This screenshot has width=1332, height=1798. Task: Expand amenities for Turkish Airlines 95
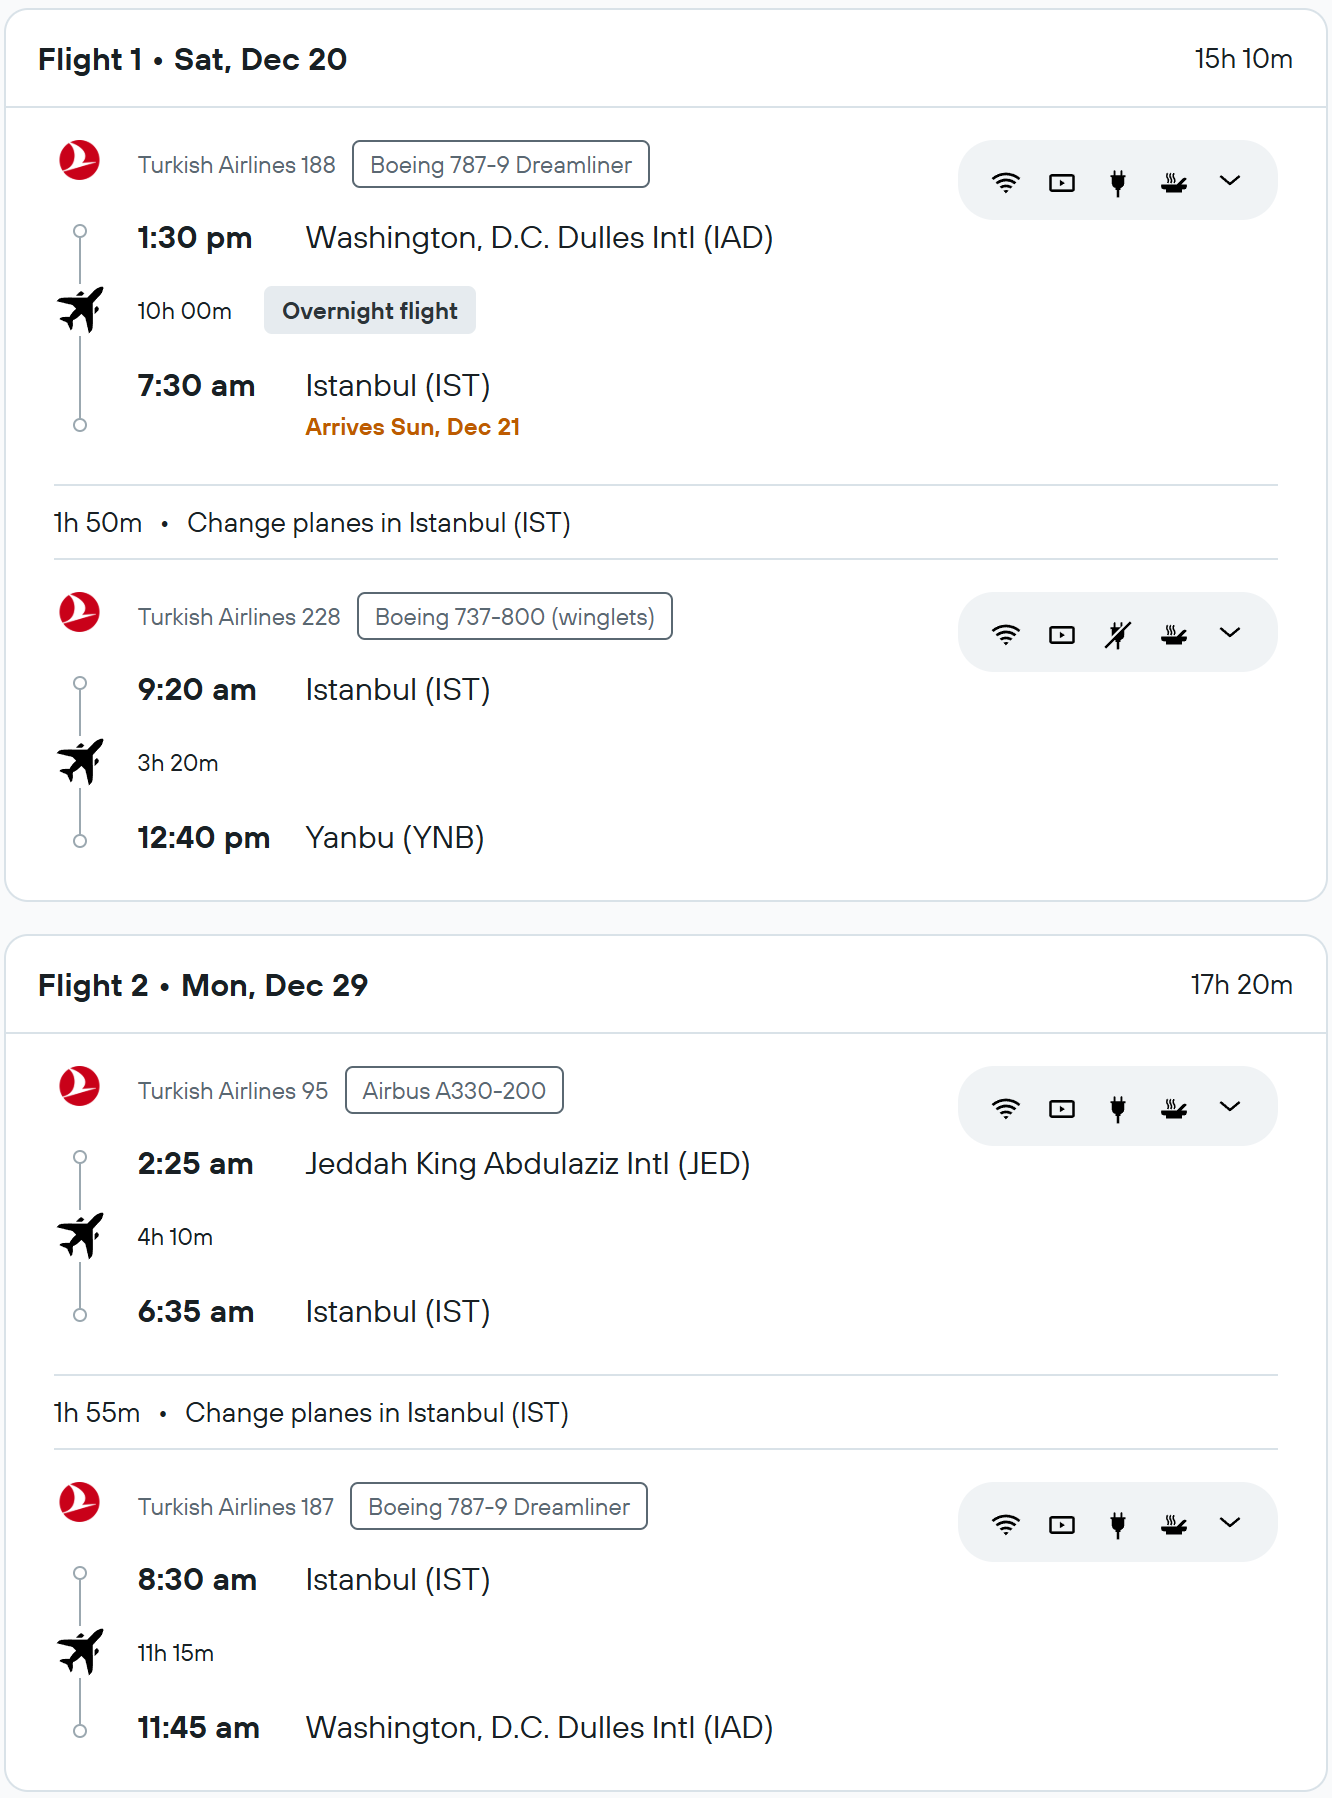(1230, 1107)
